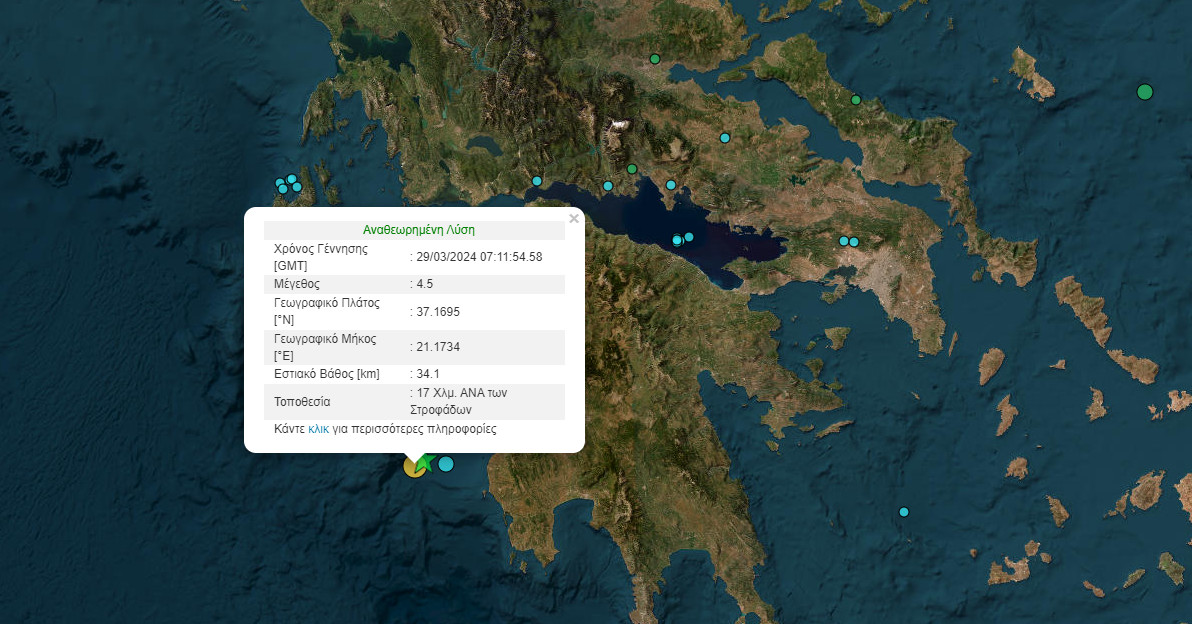Click the right cyan marker inside the Gulf of Corinth
This screenshot has height=624, width=1192.
click(689, 237)
